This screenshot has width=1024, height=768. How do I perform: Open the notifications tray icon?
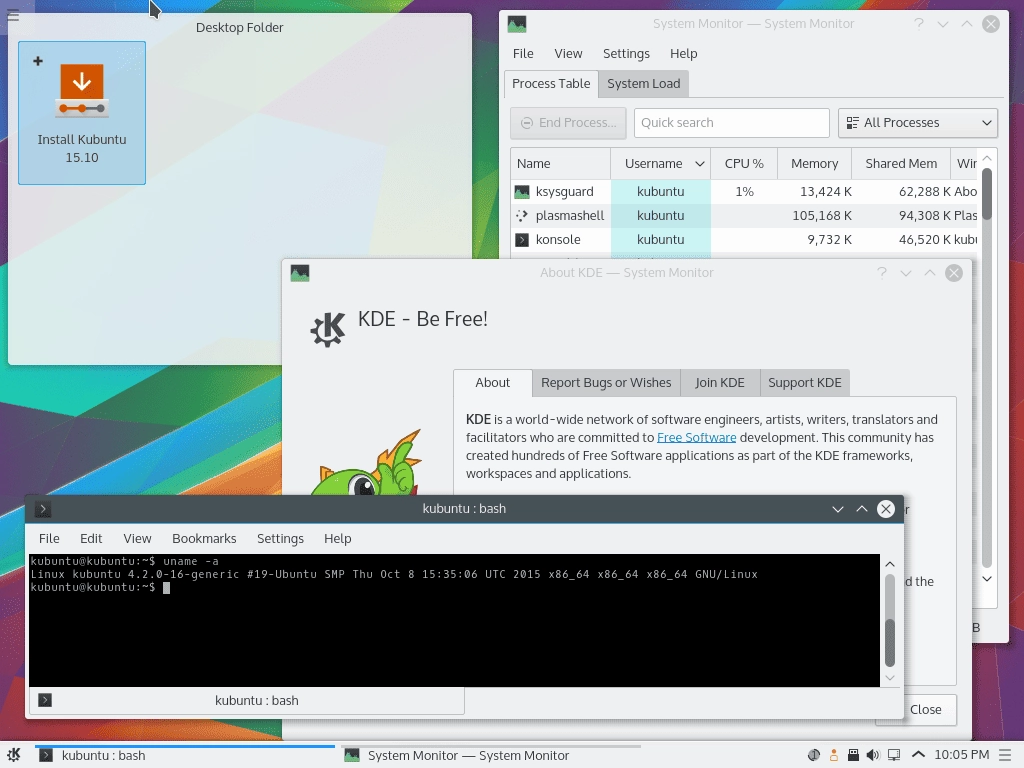(814, 755)
